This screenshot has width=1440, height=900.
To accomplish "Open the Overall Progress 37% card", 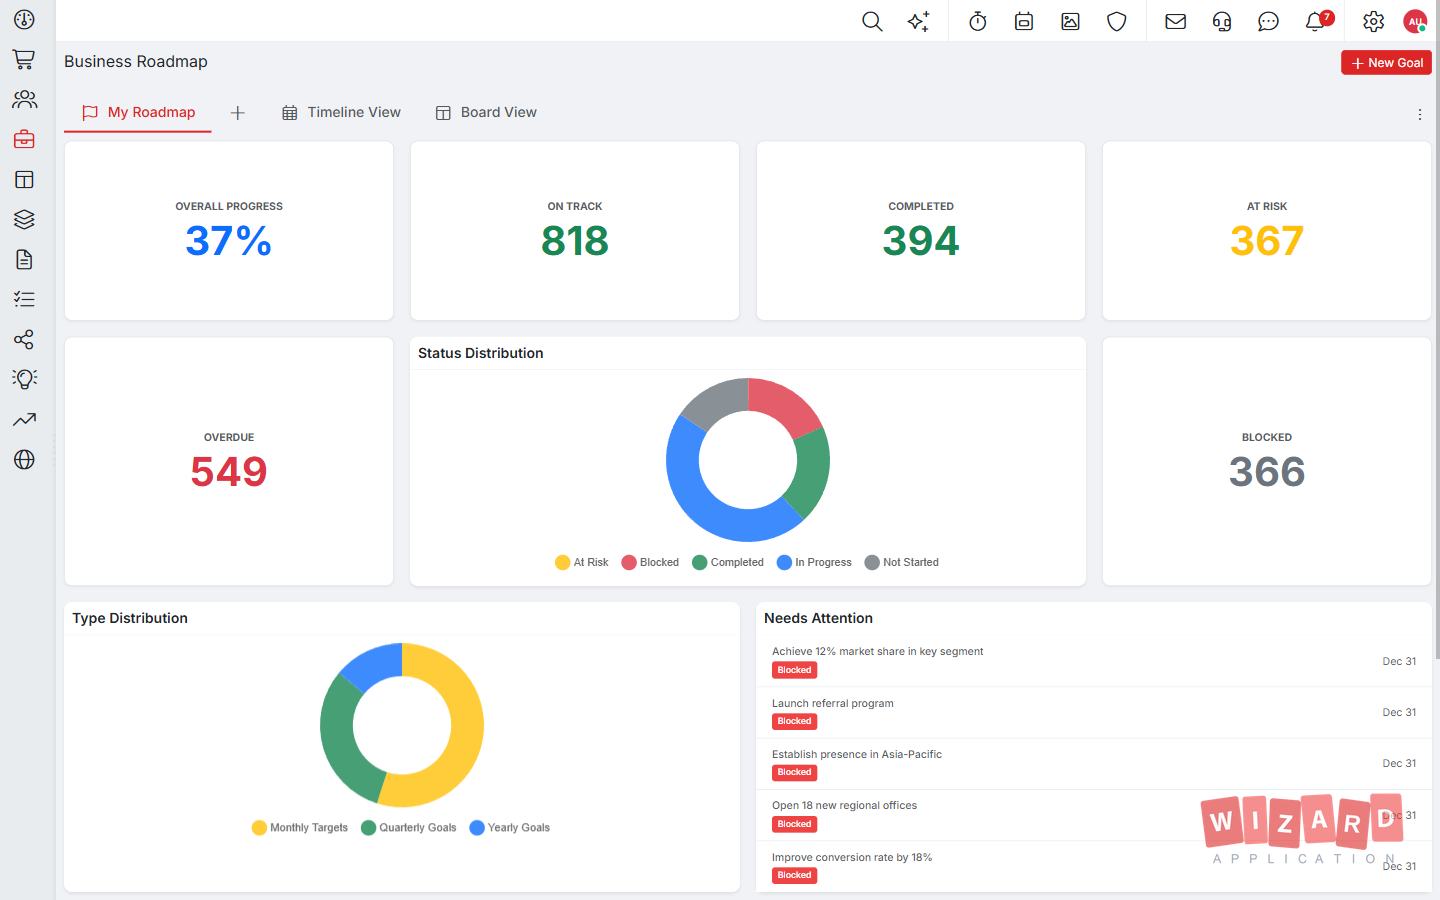I will 229,231.
